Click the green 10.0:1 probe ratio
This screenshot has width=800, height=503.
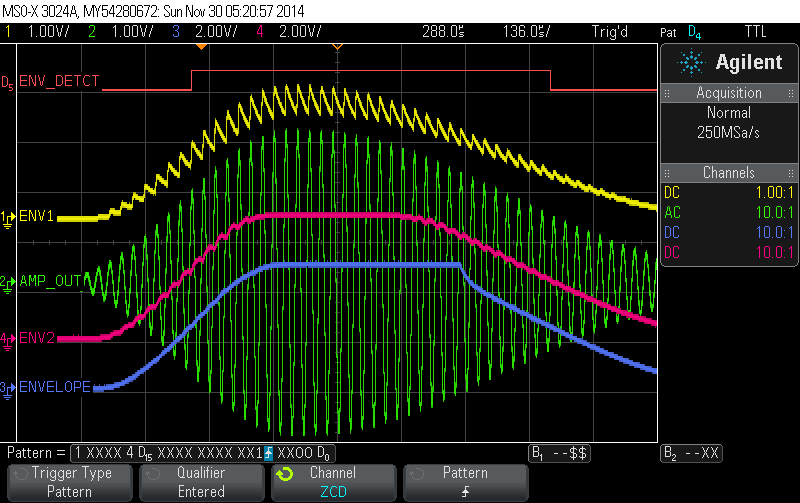click(x=774, y=212)
